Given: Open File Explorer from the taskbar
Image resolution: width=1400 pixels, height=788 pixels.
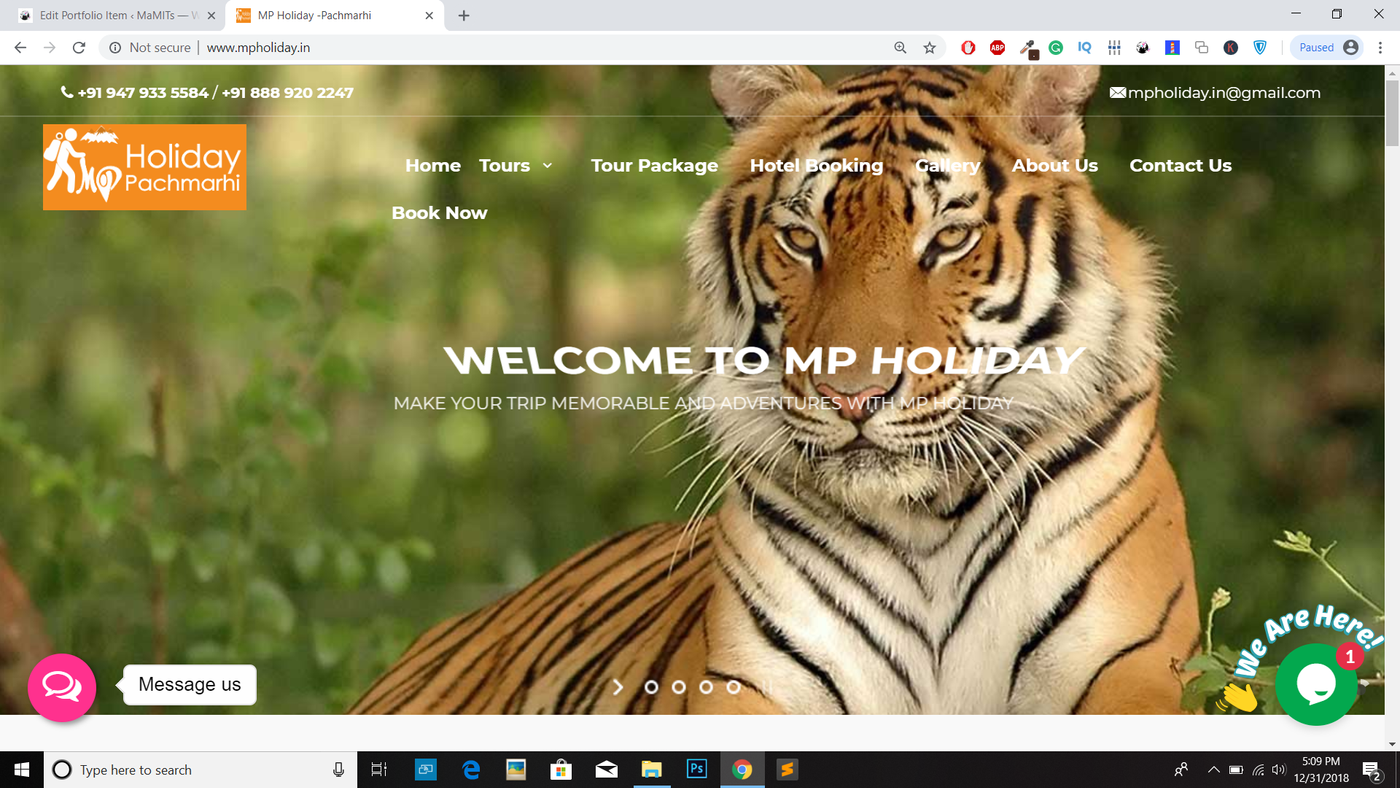Looking at the screenshot, I should point(651,769).
